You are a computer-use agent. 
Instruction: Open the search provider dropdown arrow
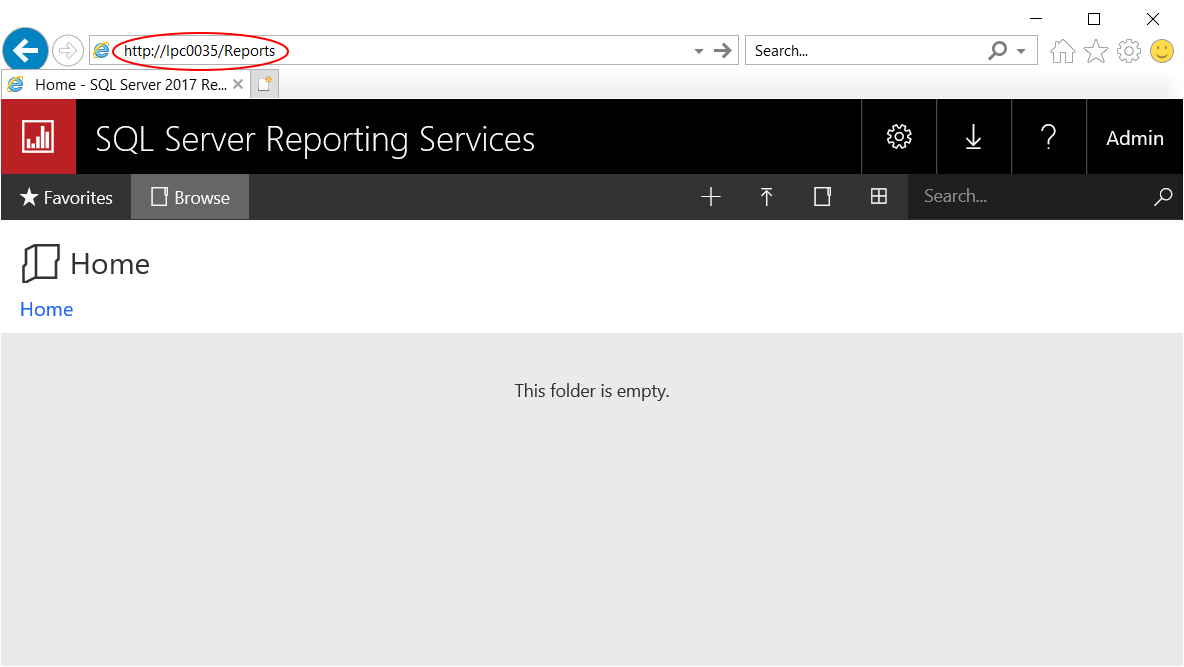pyautogui.click(x=1021, y=51)
